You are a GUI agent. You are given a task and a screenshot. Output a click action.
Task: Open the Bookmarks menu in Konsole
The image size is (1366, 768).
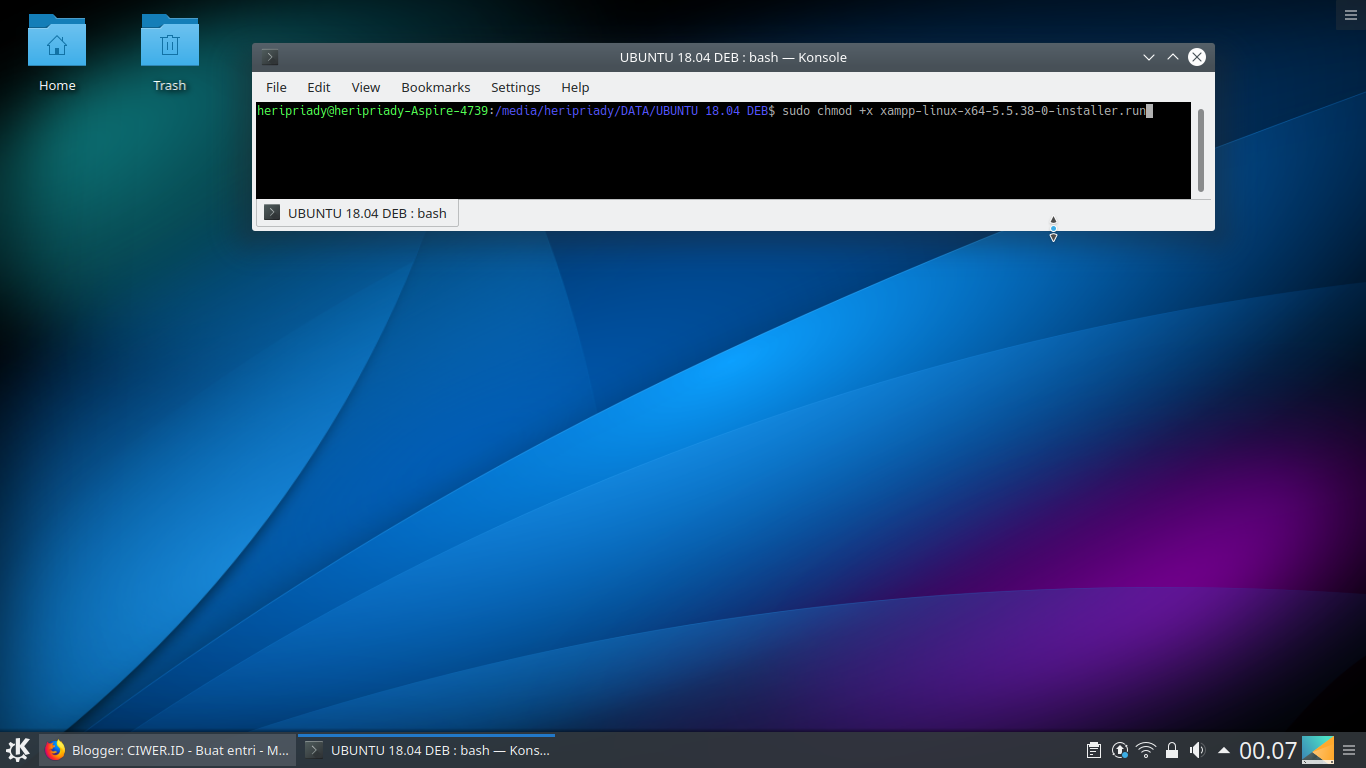click(x=436, y=87)
